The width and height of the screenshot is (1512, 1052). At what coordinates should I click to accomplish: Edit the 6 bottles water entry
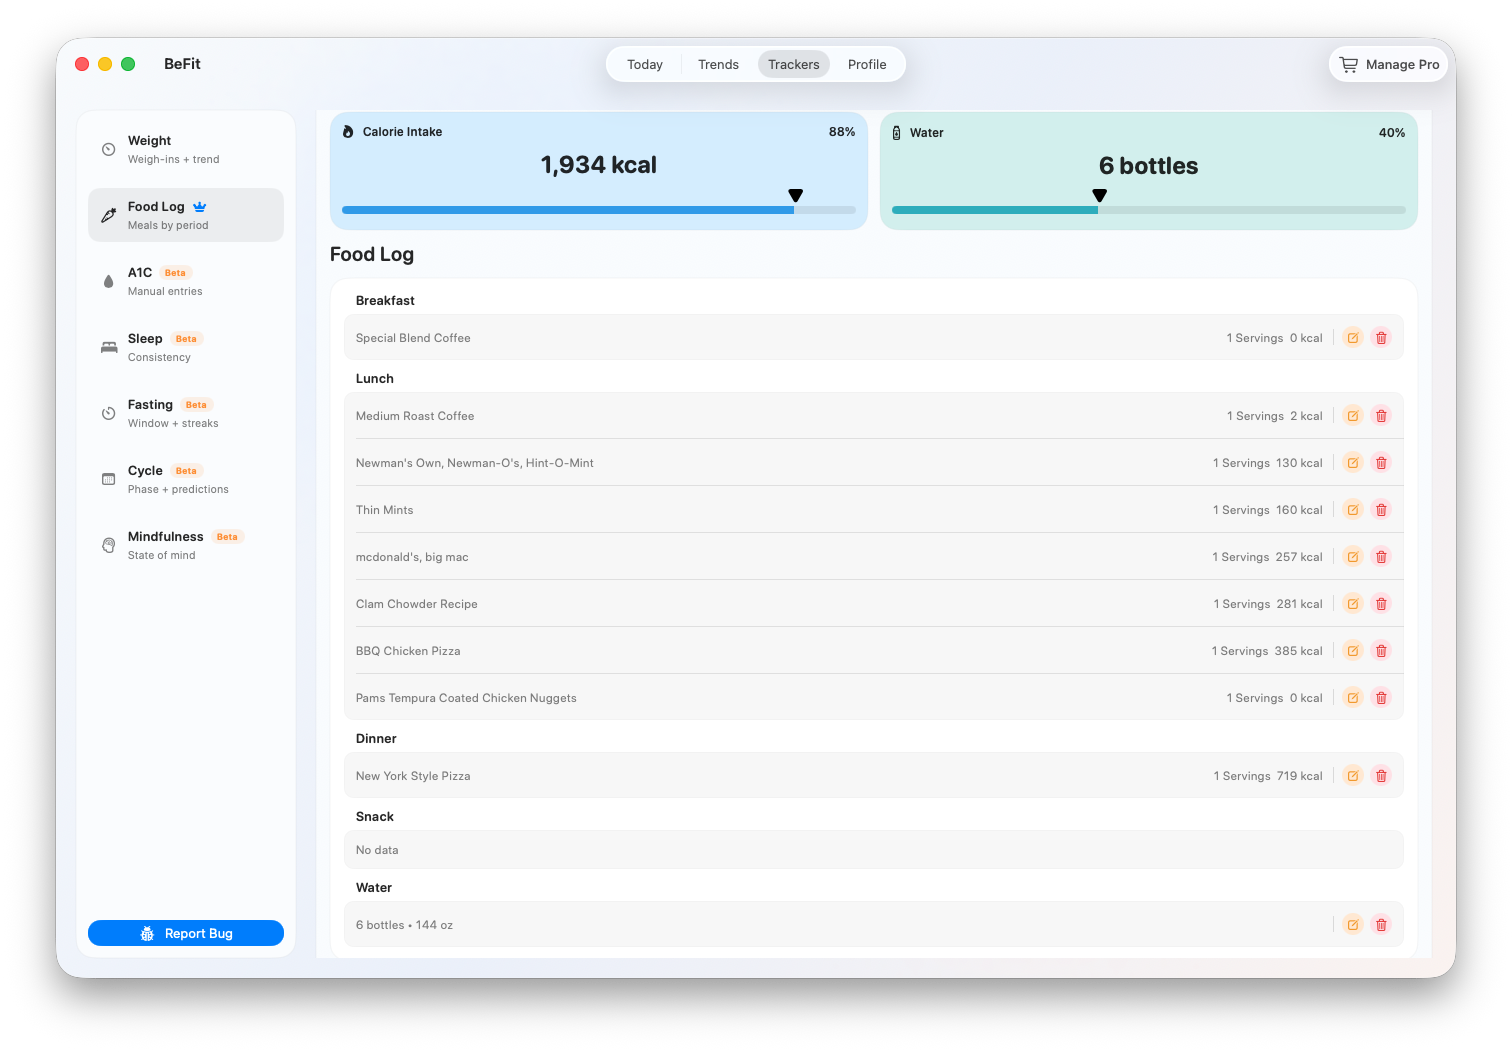[x=1353, y=925]
